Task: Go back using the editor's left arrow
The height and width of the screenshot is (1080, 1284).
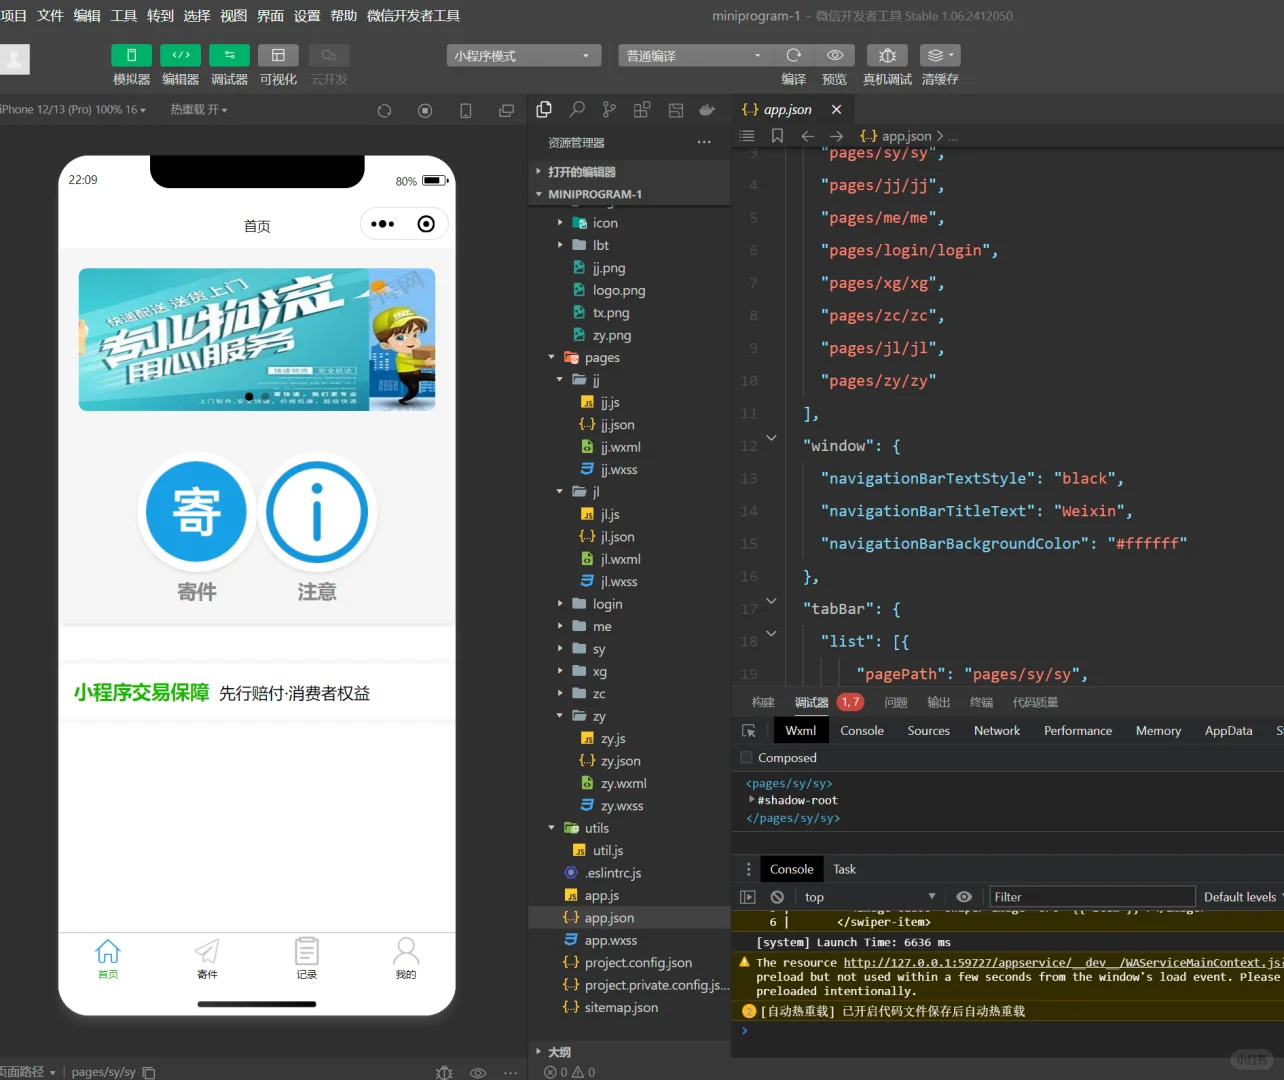Action: click(x=808, y=136)
